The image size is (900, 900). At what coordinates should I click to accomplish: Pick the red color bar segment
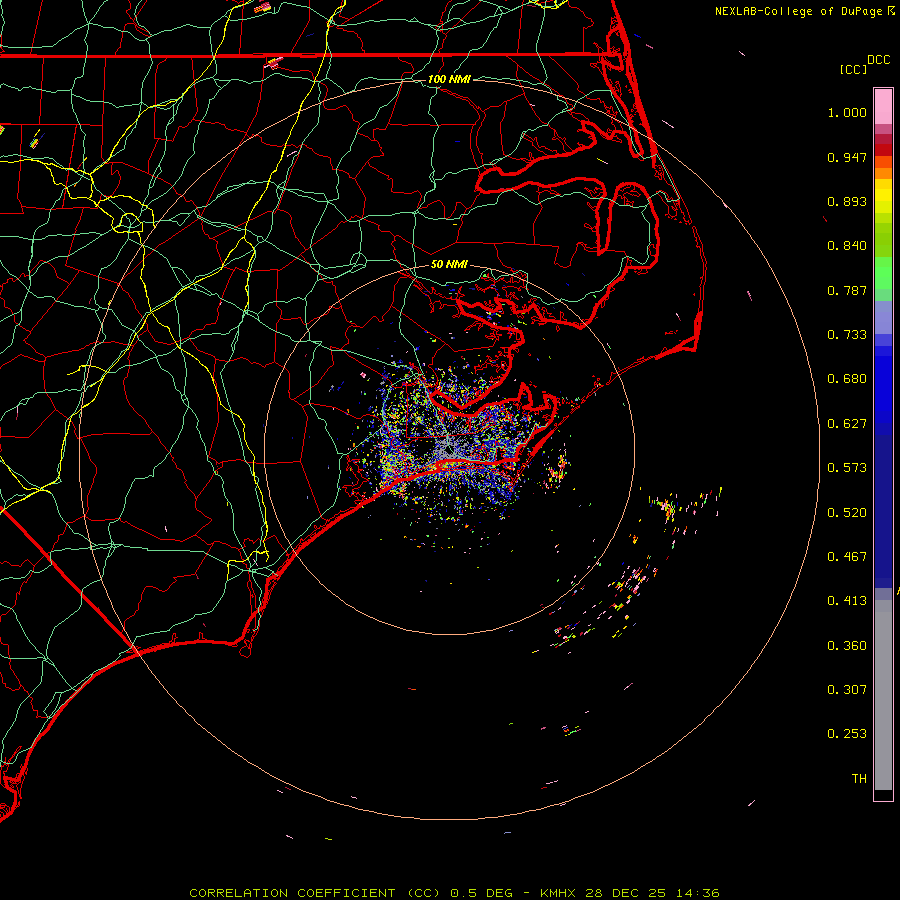(x=883, y=150)
